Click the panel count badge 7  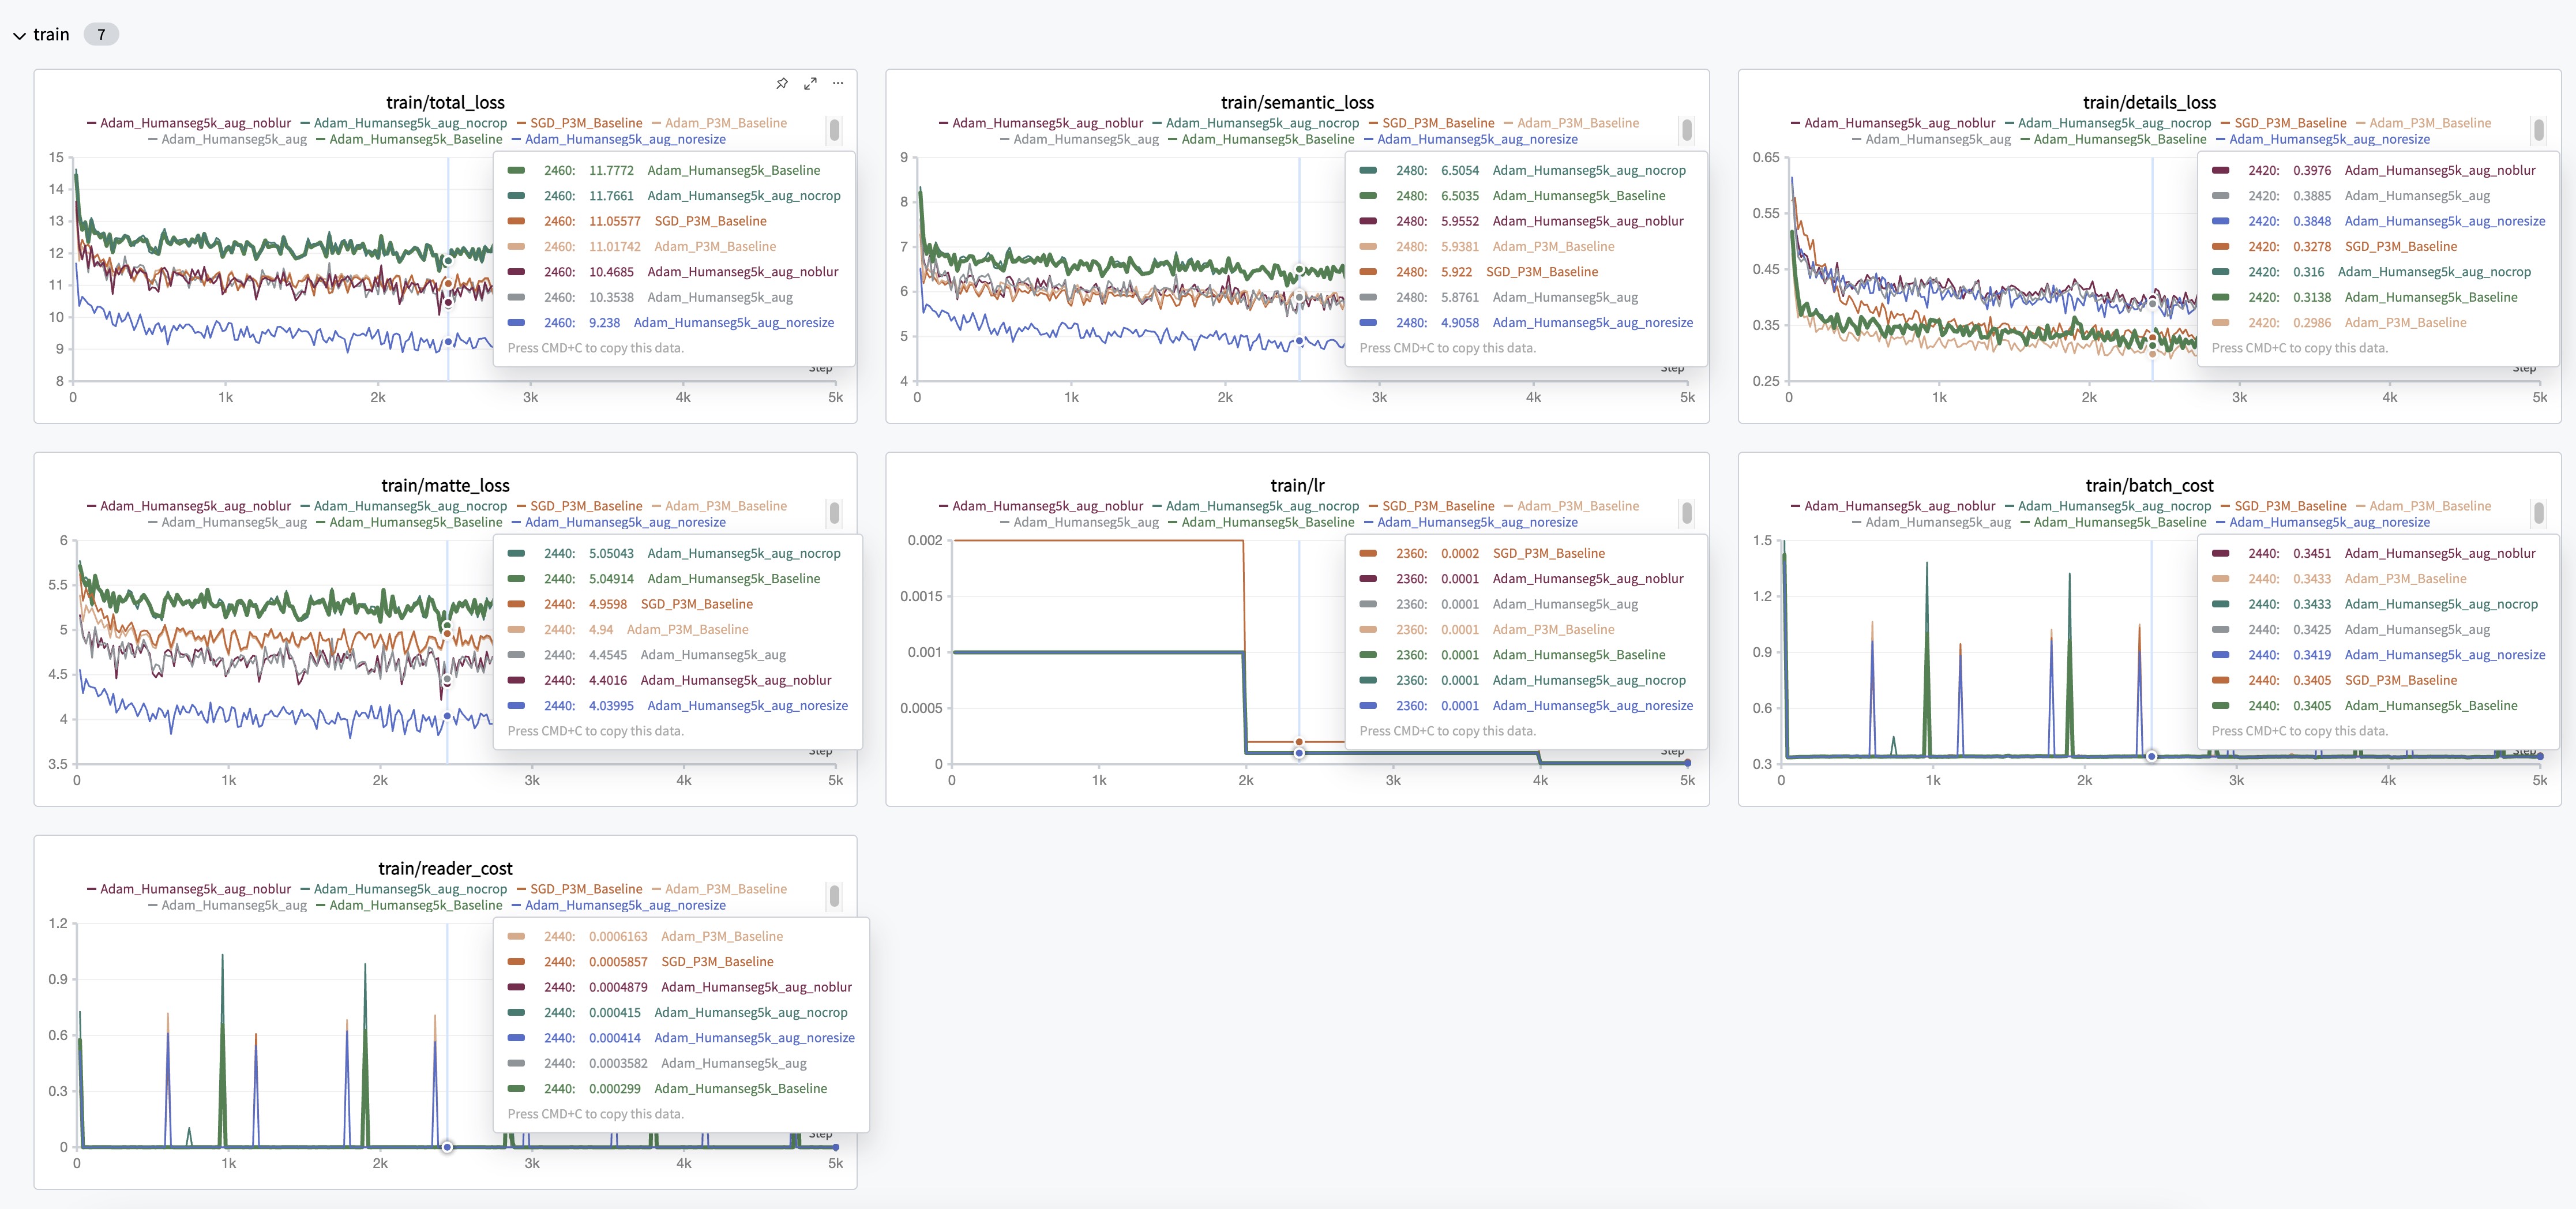101,34
